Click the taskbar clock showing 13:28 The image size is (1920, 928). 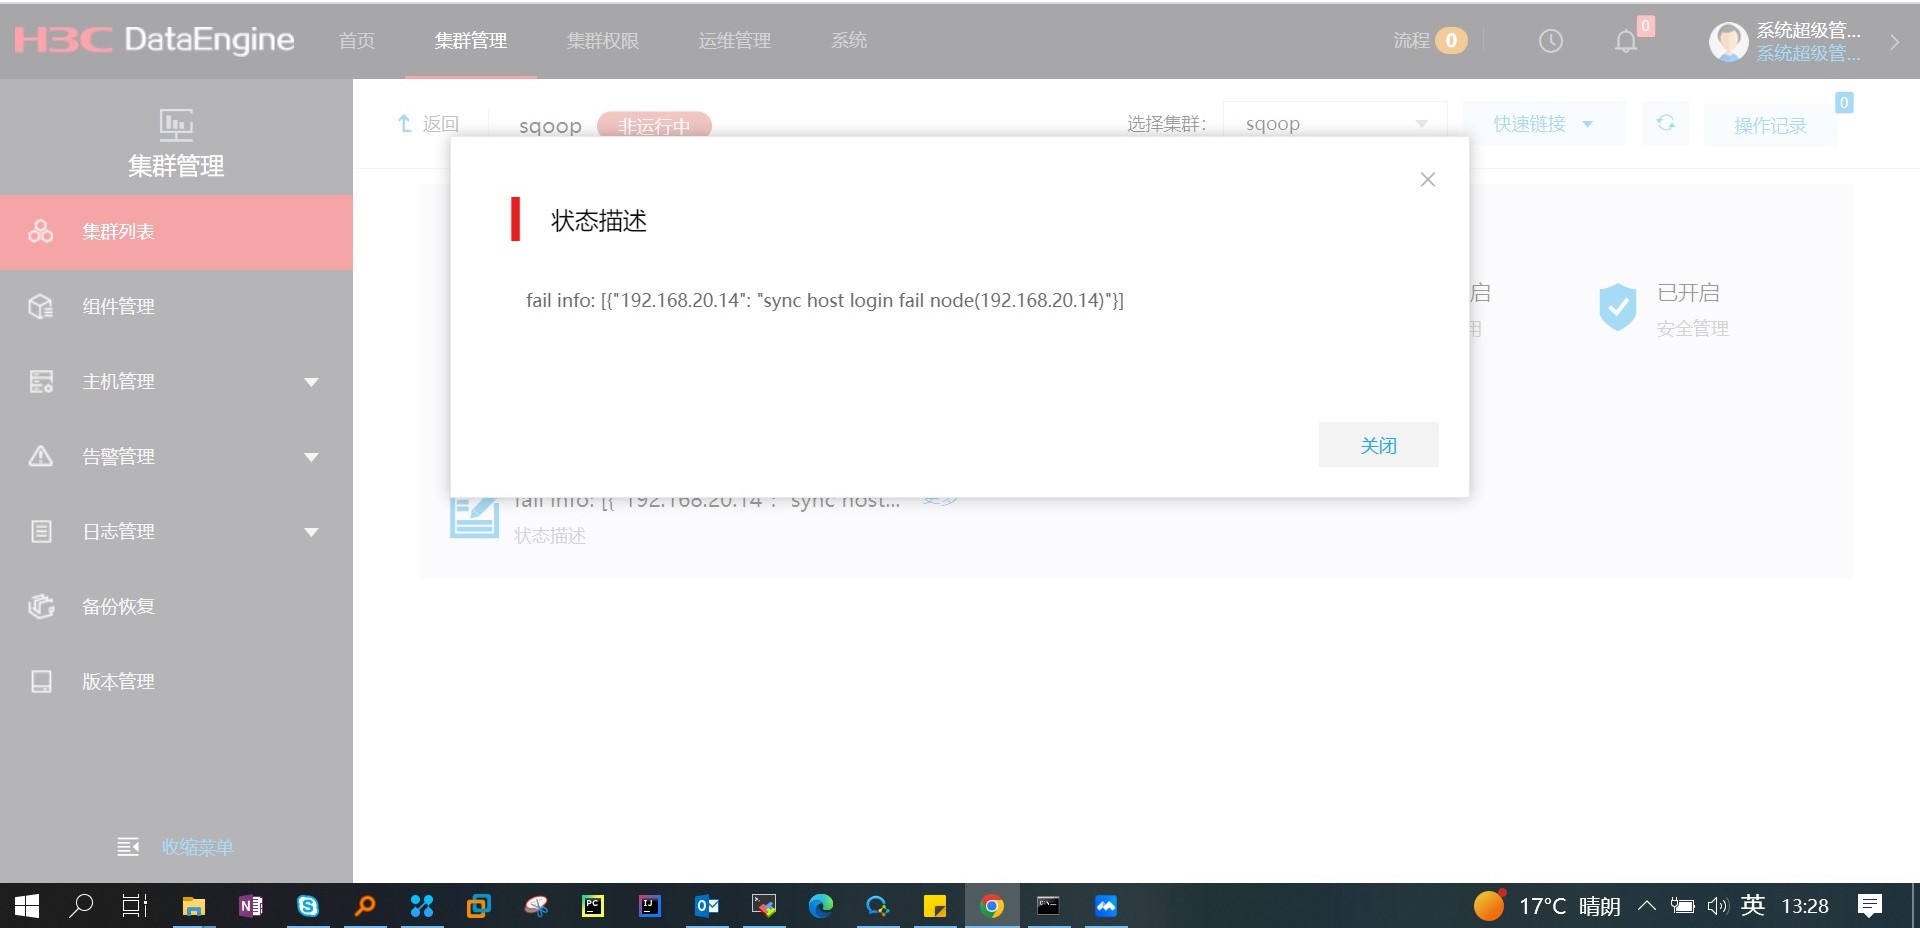tap(1805, 906)
